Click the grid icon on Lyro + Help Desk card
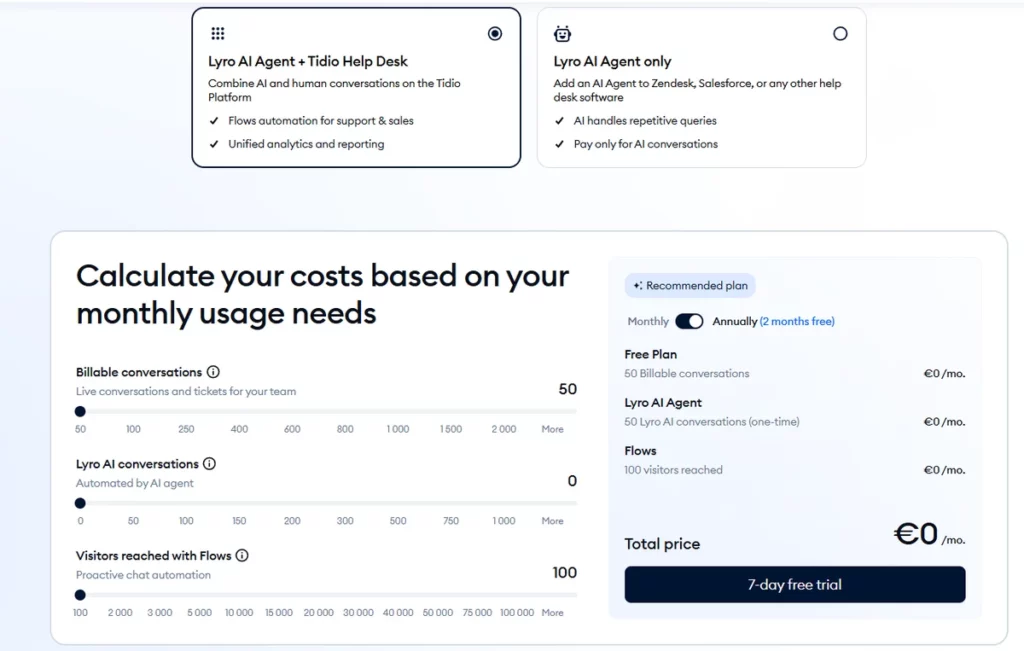Image resolution: width=1024 pixels, height=651 pixels. 217,33
